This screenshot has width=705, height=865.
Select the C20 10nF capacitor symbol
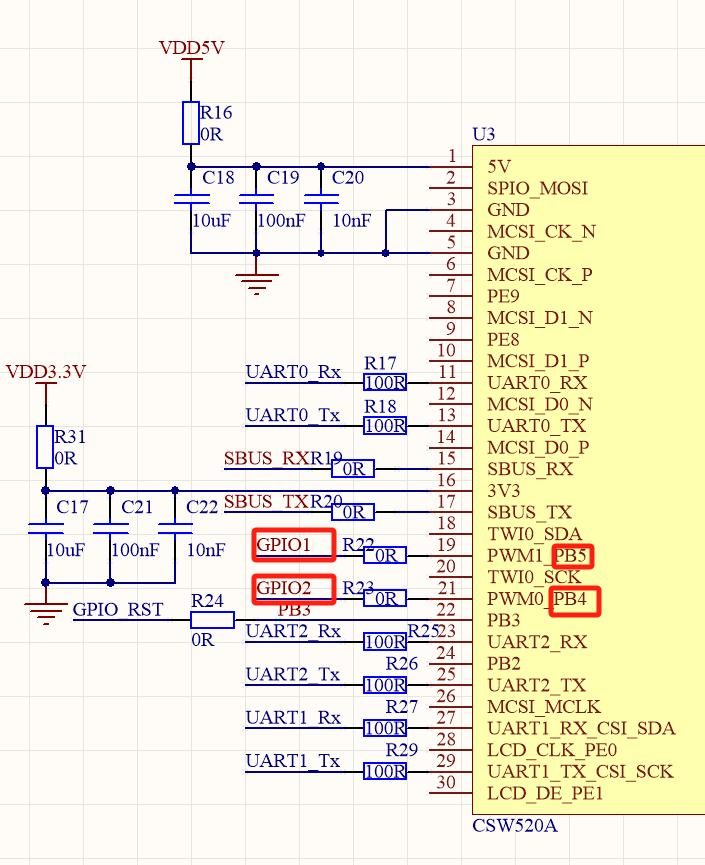click(321, 199)
